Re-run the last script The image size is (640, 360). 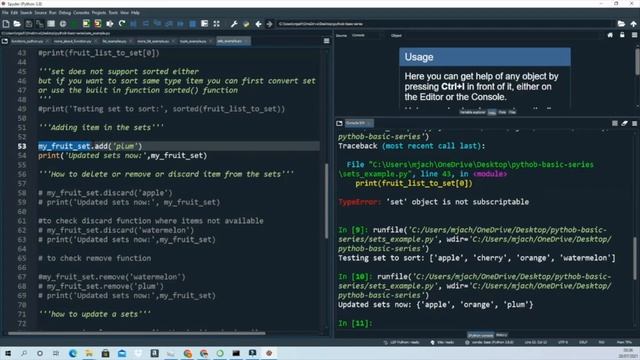click(x=122, y=24)
